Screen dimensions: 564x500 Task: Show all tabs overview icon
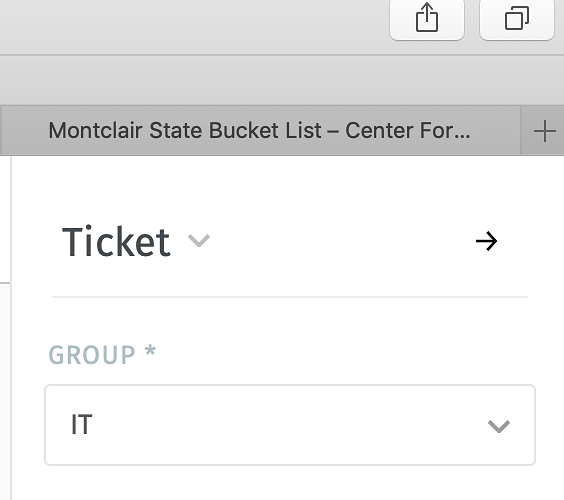tap(517, 18)
